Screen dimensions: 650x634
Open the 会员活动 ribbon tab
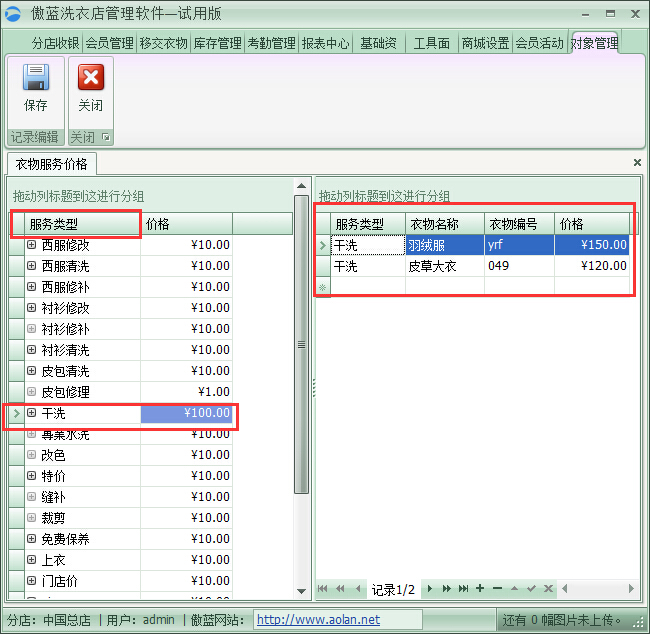[539, 43]
